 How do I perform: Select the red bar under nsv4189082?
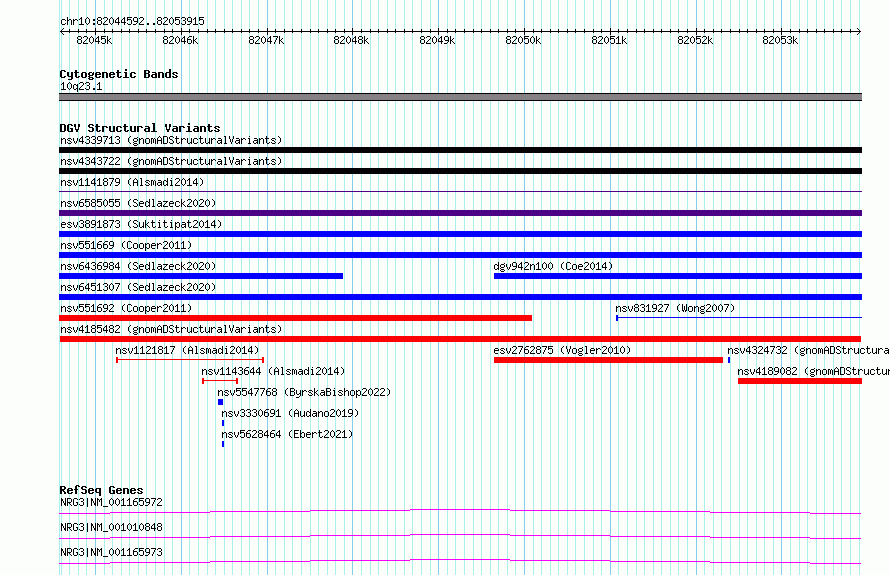tap(800, 381)
